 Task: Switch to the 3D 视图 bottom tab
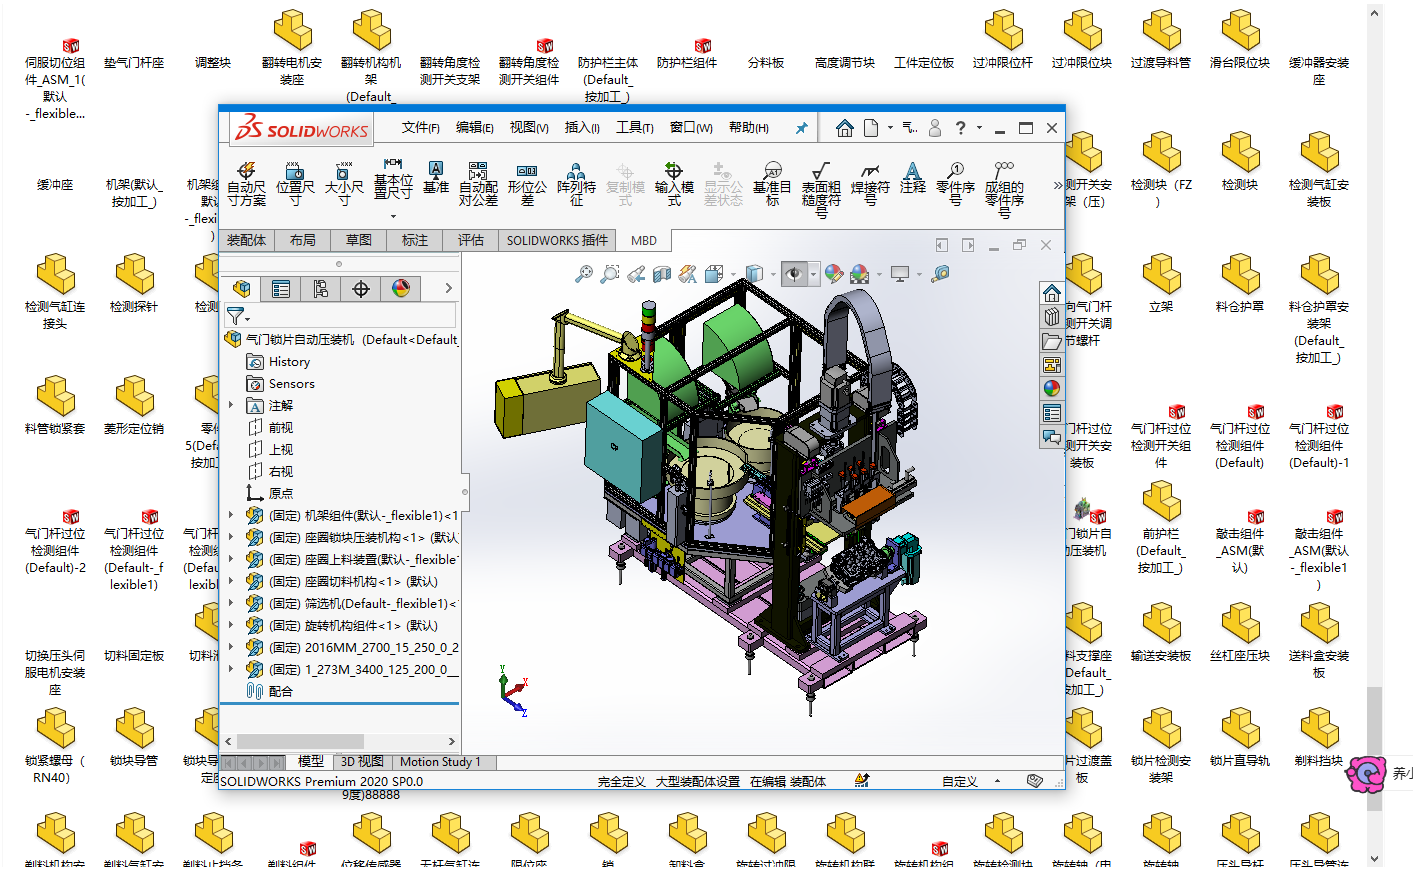362,762
